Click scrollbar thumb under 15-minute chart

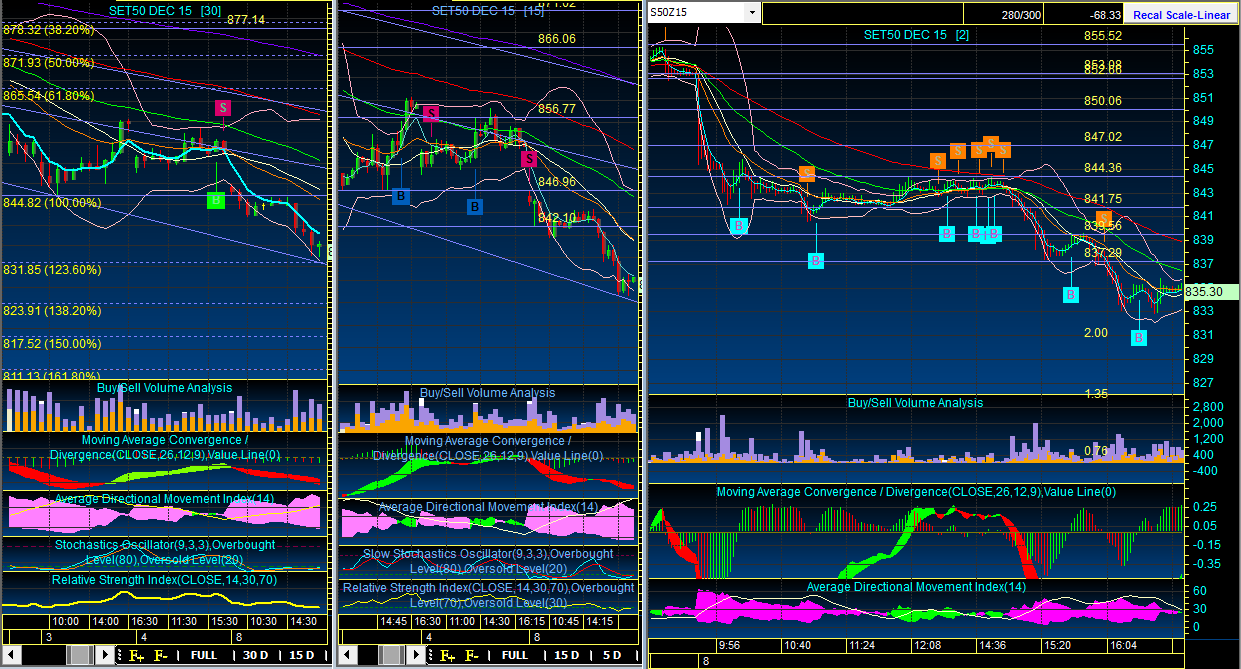pyautogui.click(x=389, y=655)
